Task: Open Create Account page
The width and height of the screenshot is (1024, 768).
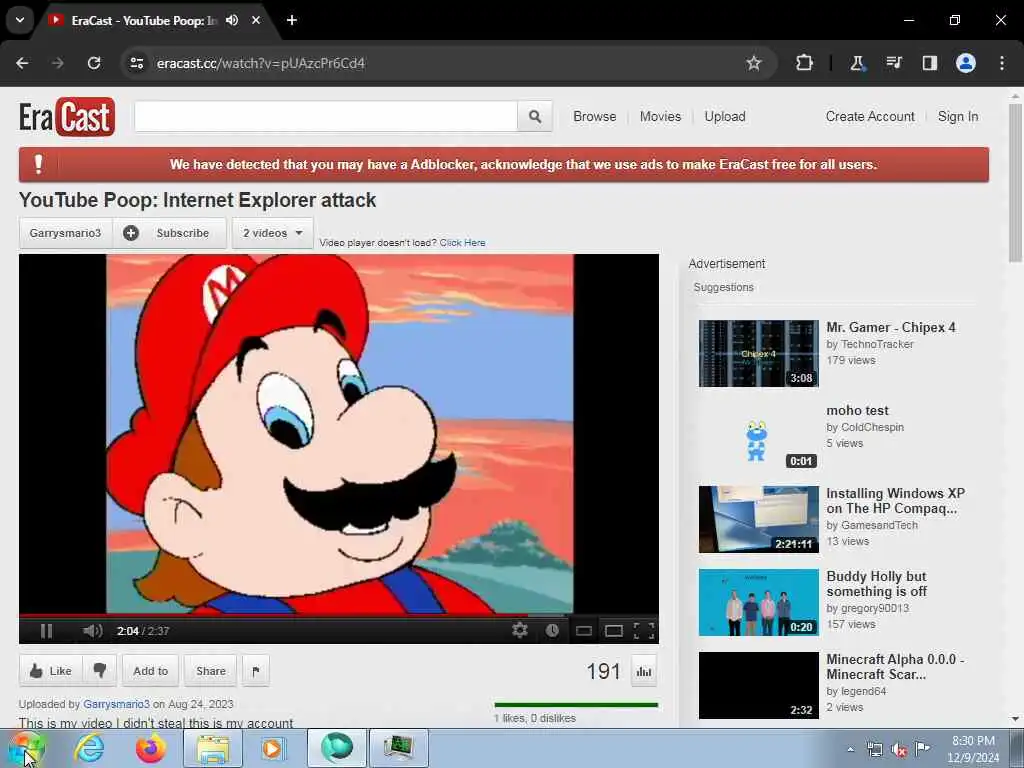Action: pos(870,116)
